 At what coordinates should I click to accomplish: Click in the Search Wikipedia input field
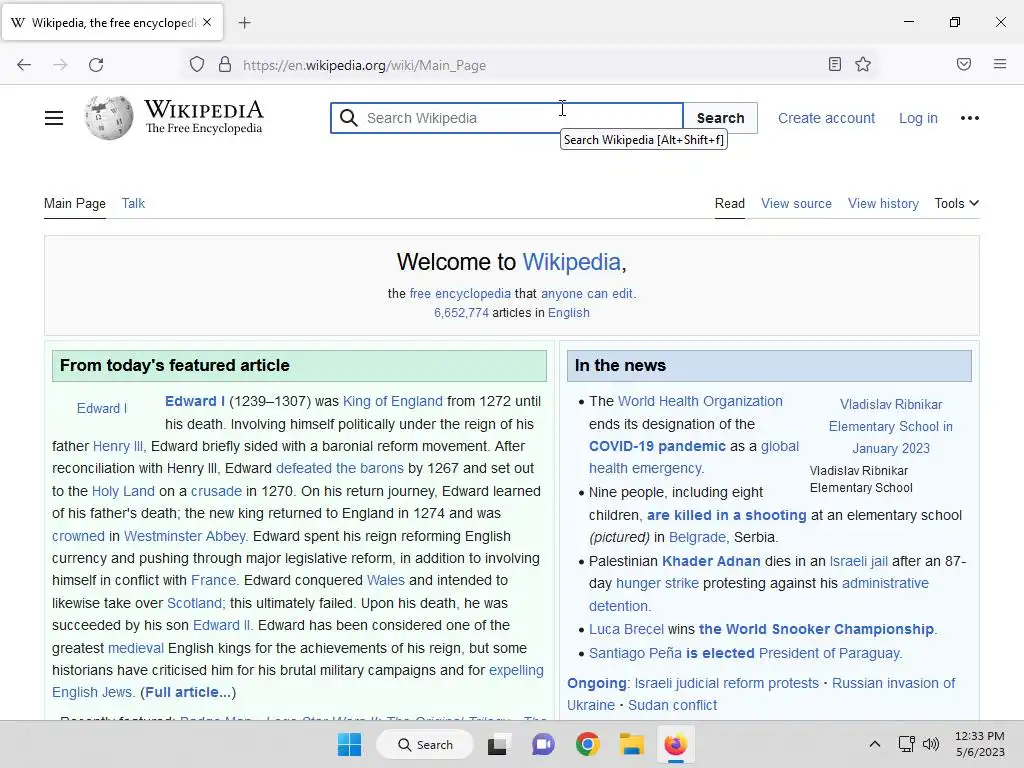click(x=507, y=118)
